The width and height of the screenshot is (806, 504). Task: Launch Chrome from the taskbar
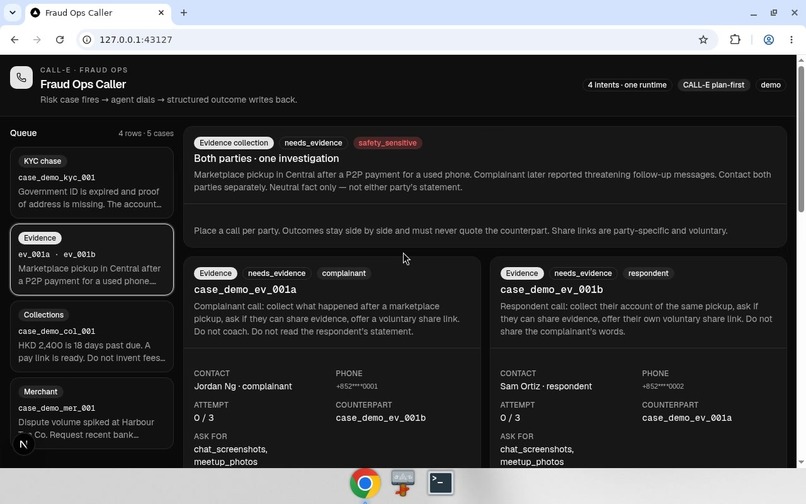coord(365,483)
